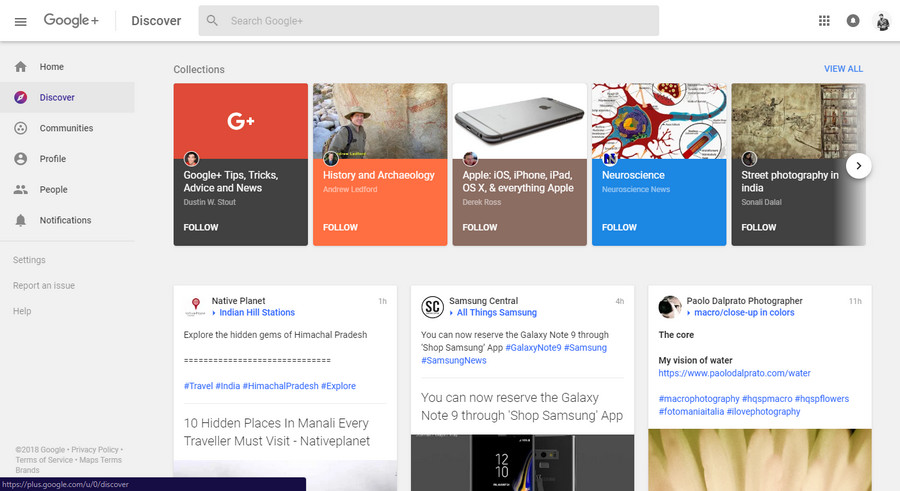The width and height of the screenshot is (900, 491).
Task: Click the #GalaxyNote9 hashtag
Action: tap(533, 347)
